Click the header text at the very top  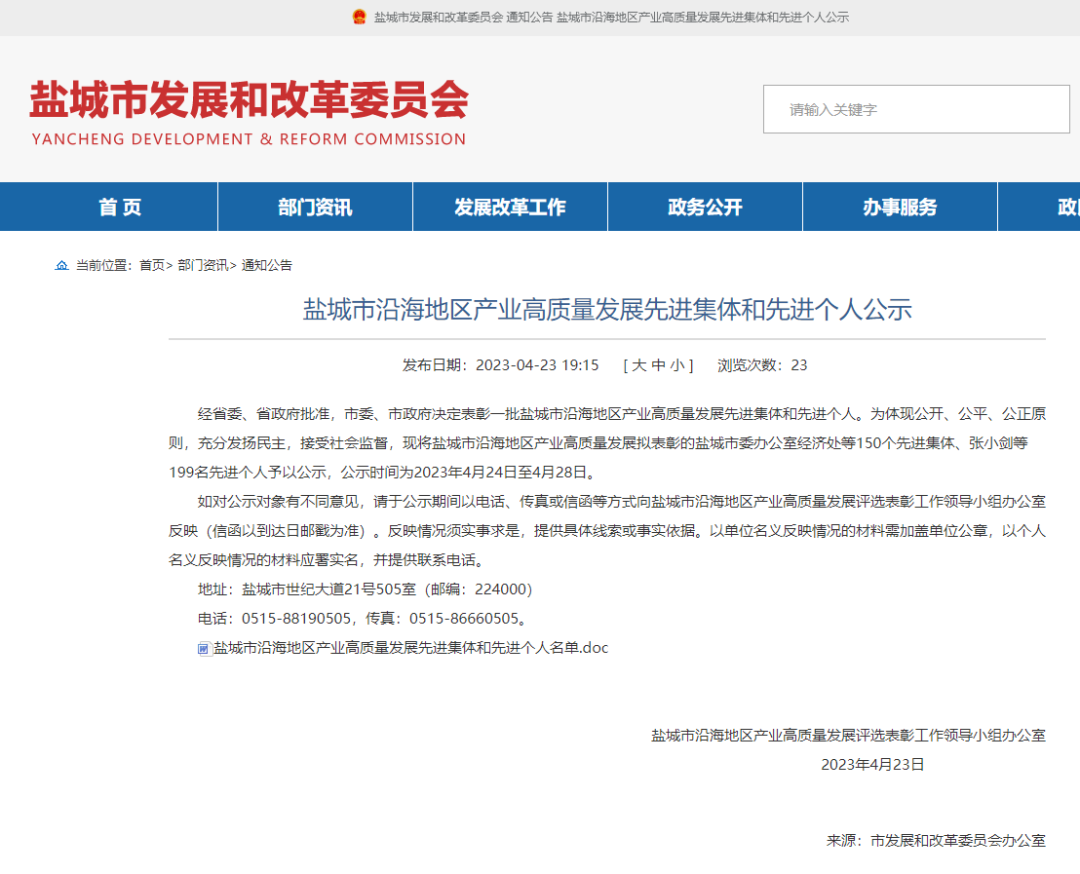[x=611, y=17]
